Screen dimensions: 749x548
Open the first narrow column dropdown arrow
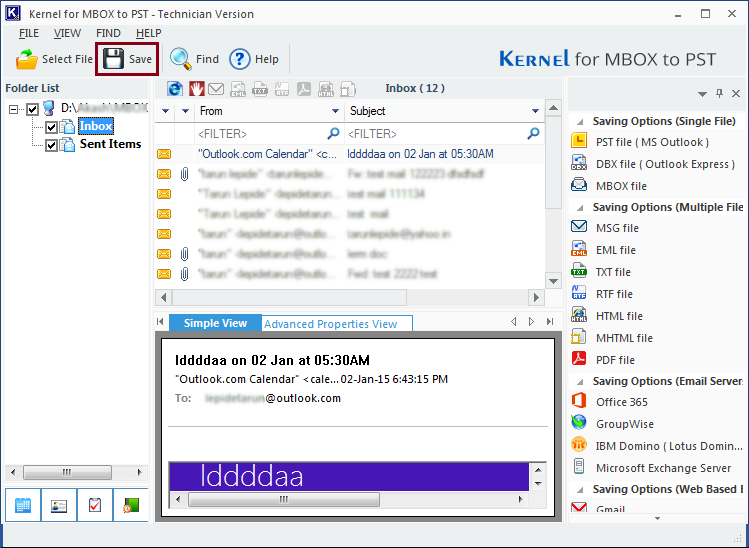(165, 111)
